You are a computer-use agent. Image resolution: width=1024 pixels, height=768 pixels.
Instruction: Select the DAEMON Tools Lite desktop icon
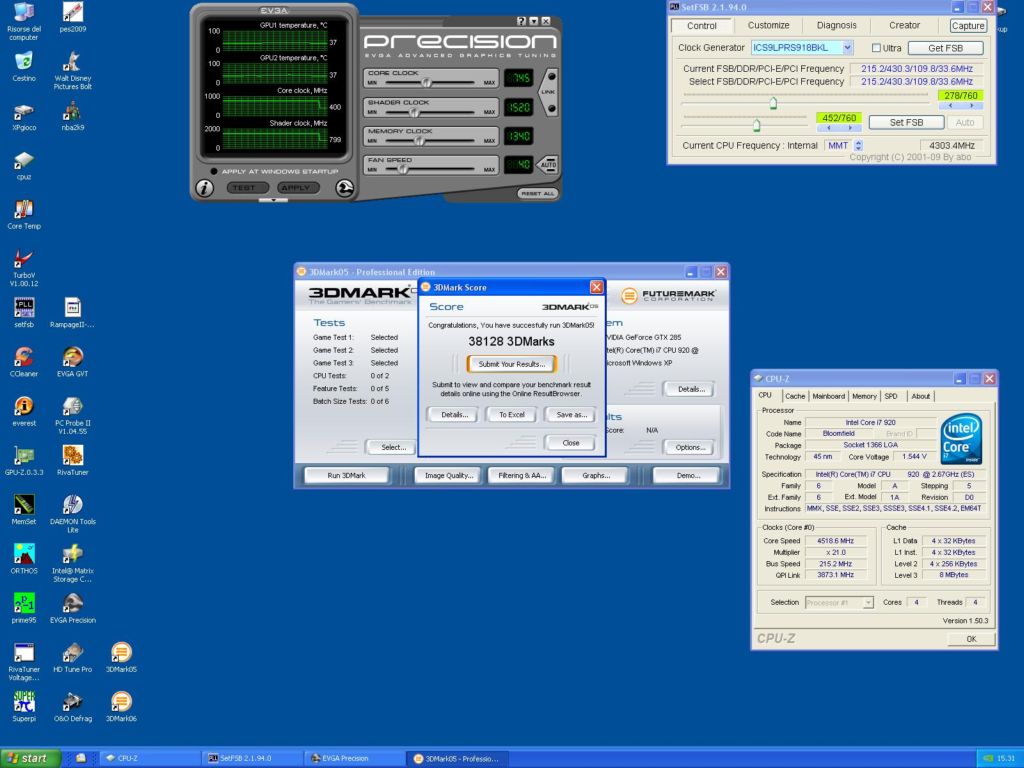pos(72,513)
